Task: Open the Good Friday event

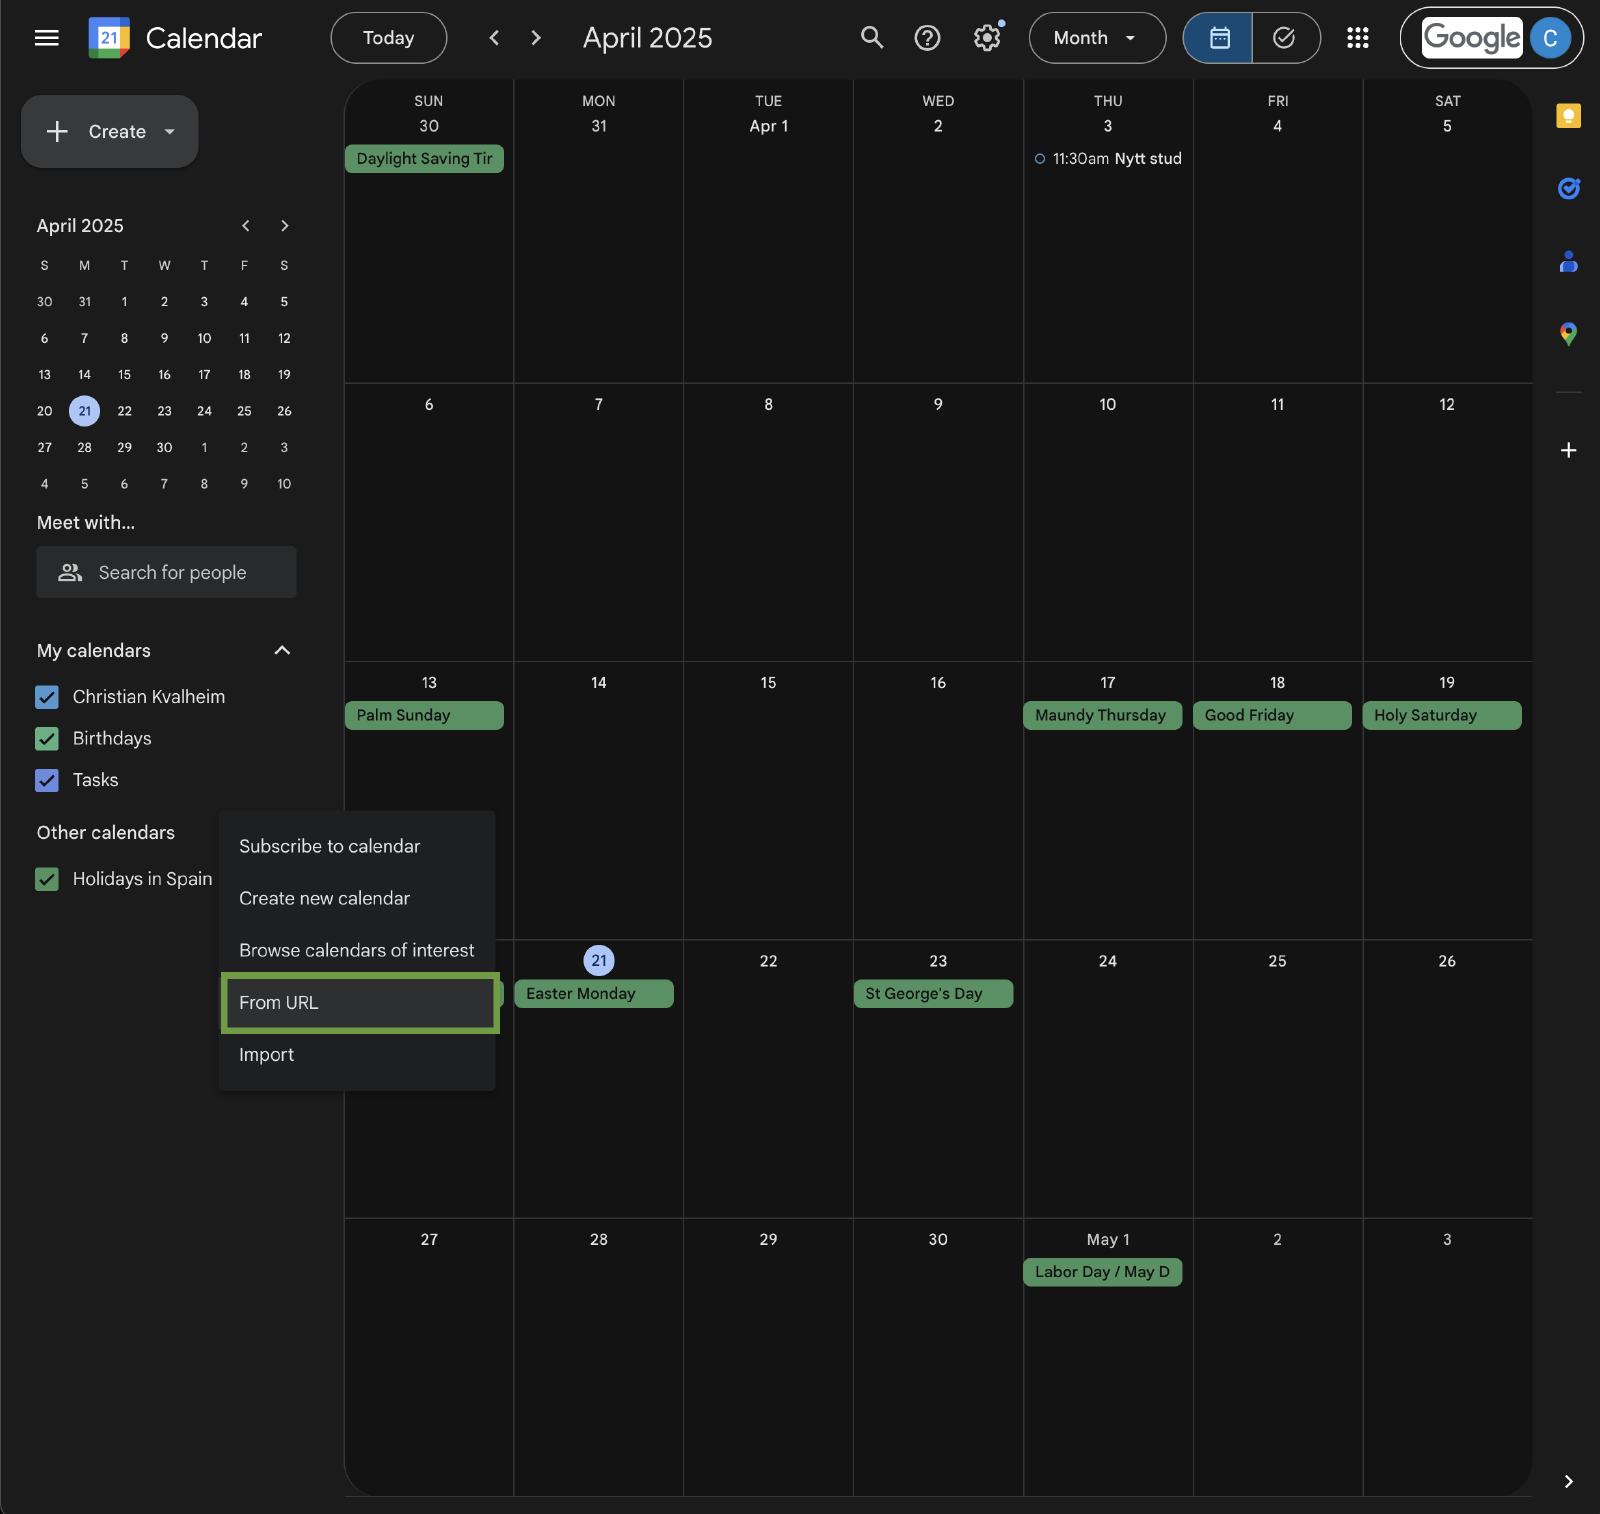Action: pos(1271,715)
